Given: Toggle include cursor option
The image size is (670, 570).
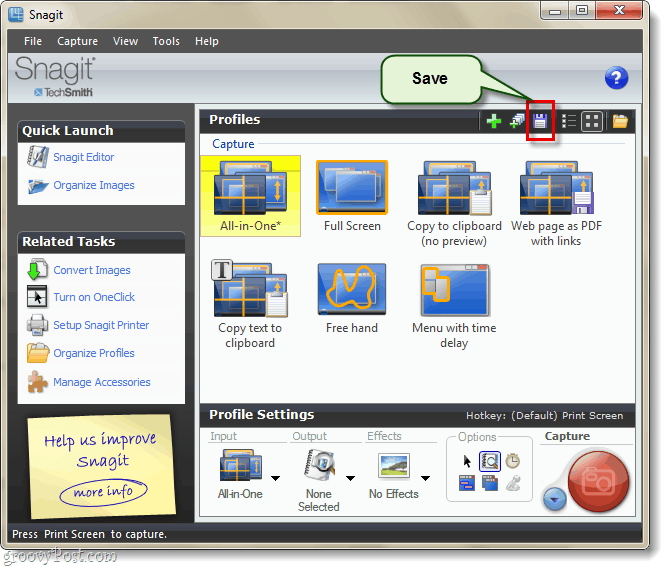Looking at the screenshot, I should (x=467, y=461).
